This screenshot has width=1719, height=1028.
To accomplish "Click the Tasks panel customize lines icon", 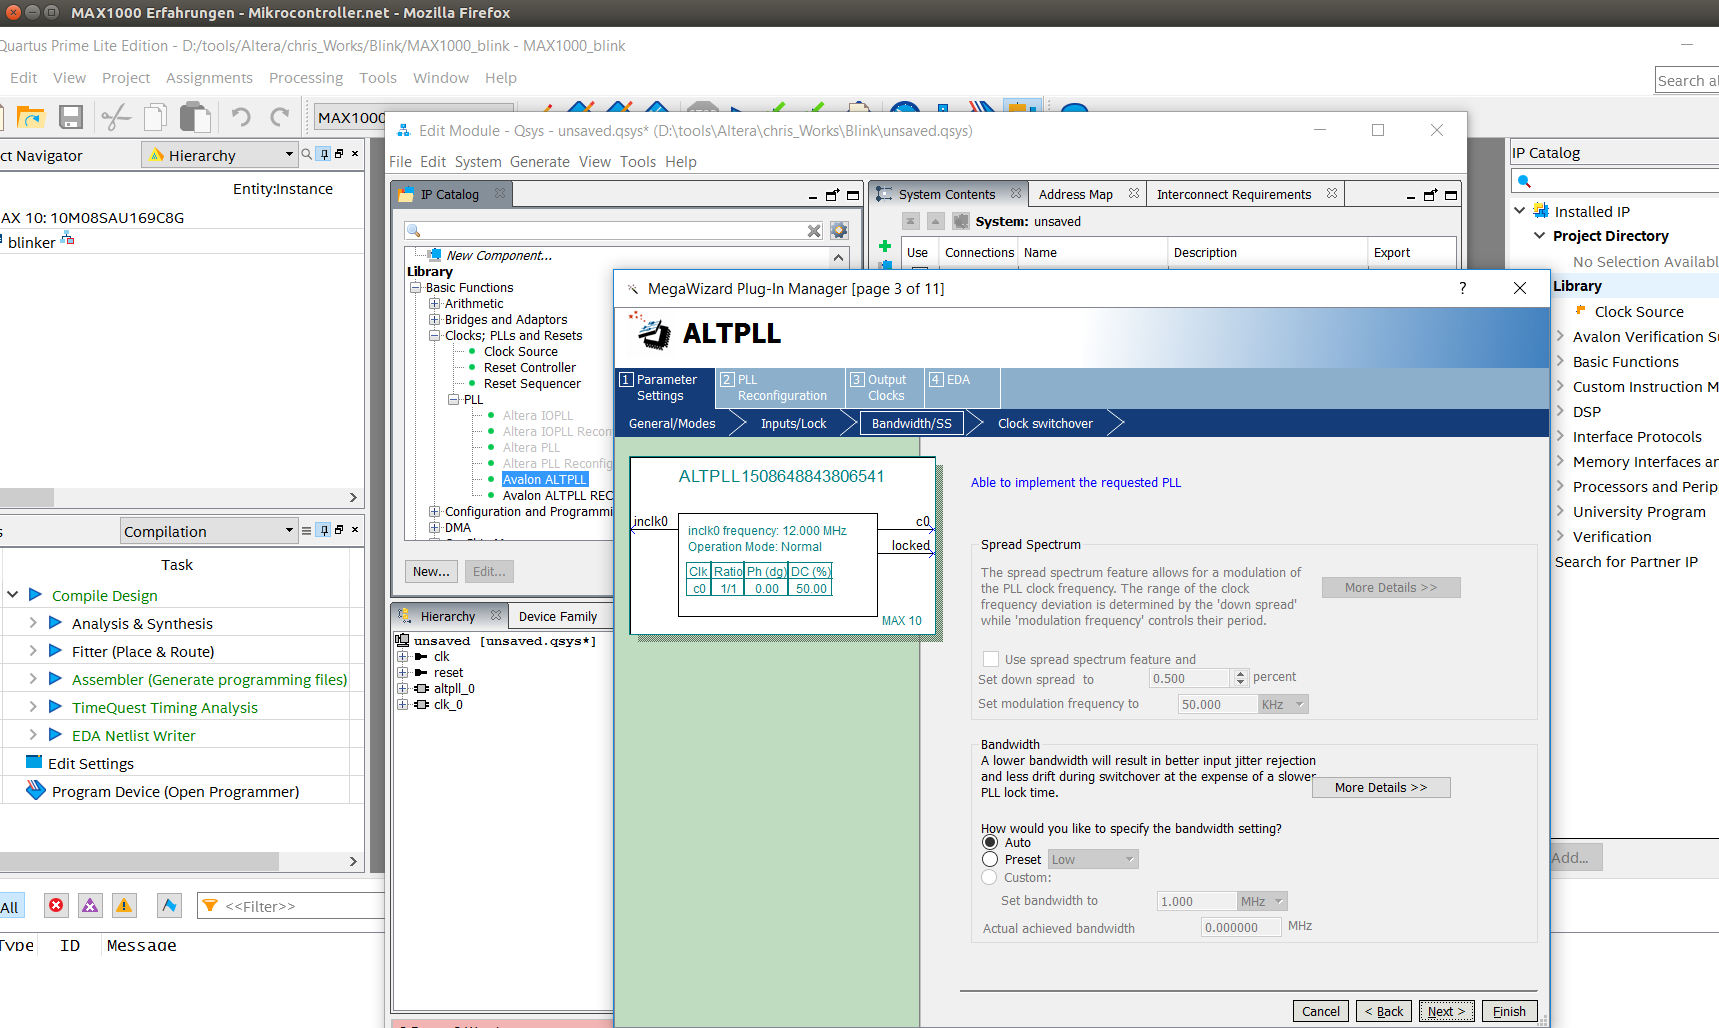I will tap(307, 530).
